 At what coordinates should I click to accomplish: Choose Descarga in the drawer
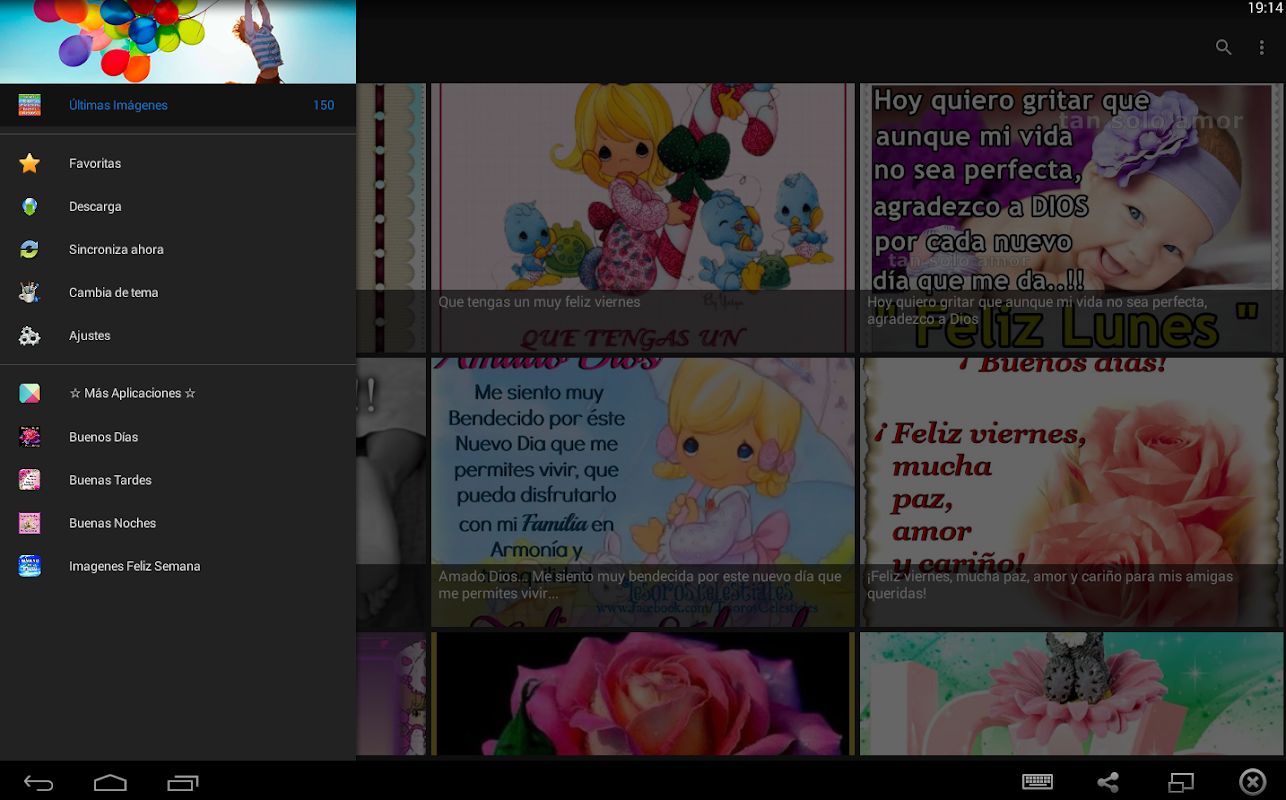(178, 206)
